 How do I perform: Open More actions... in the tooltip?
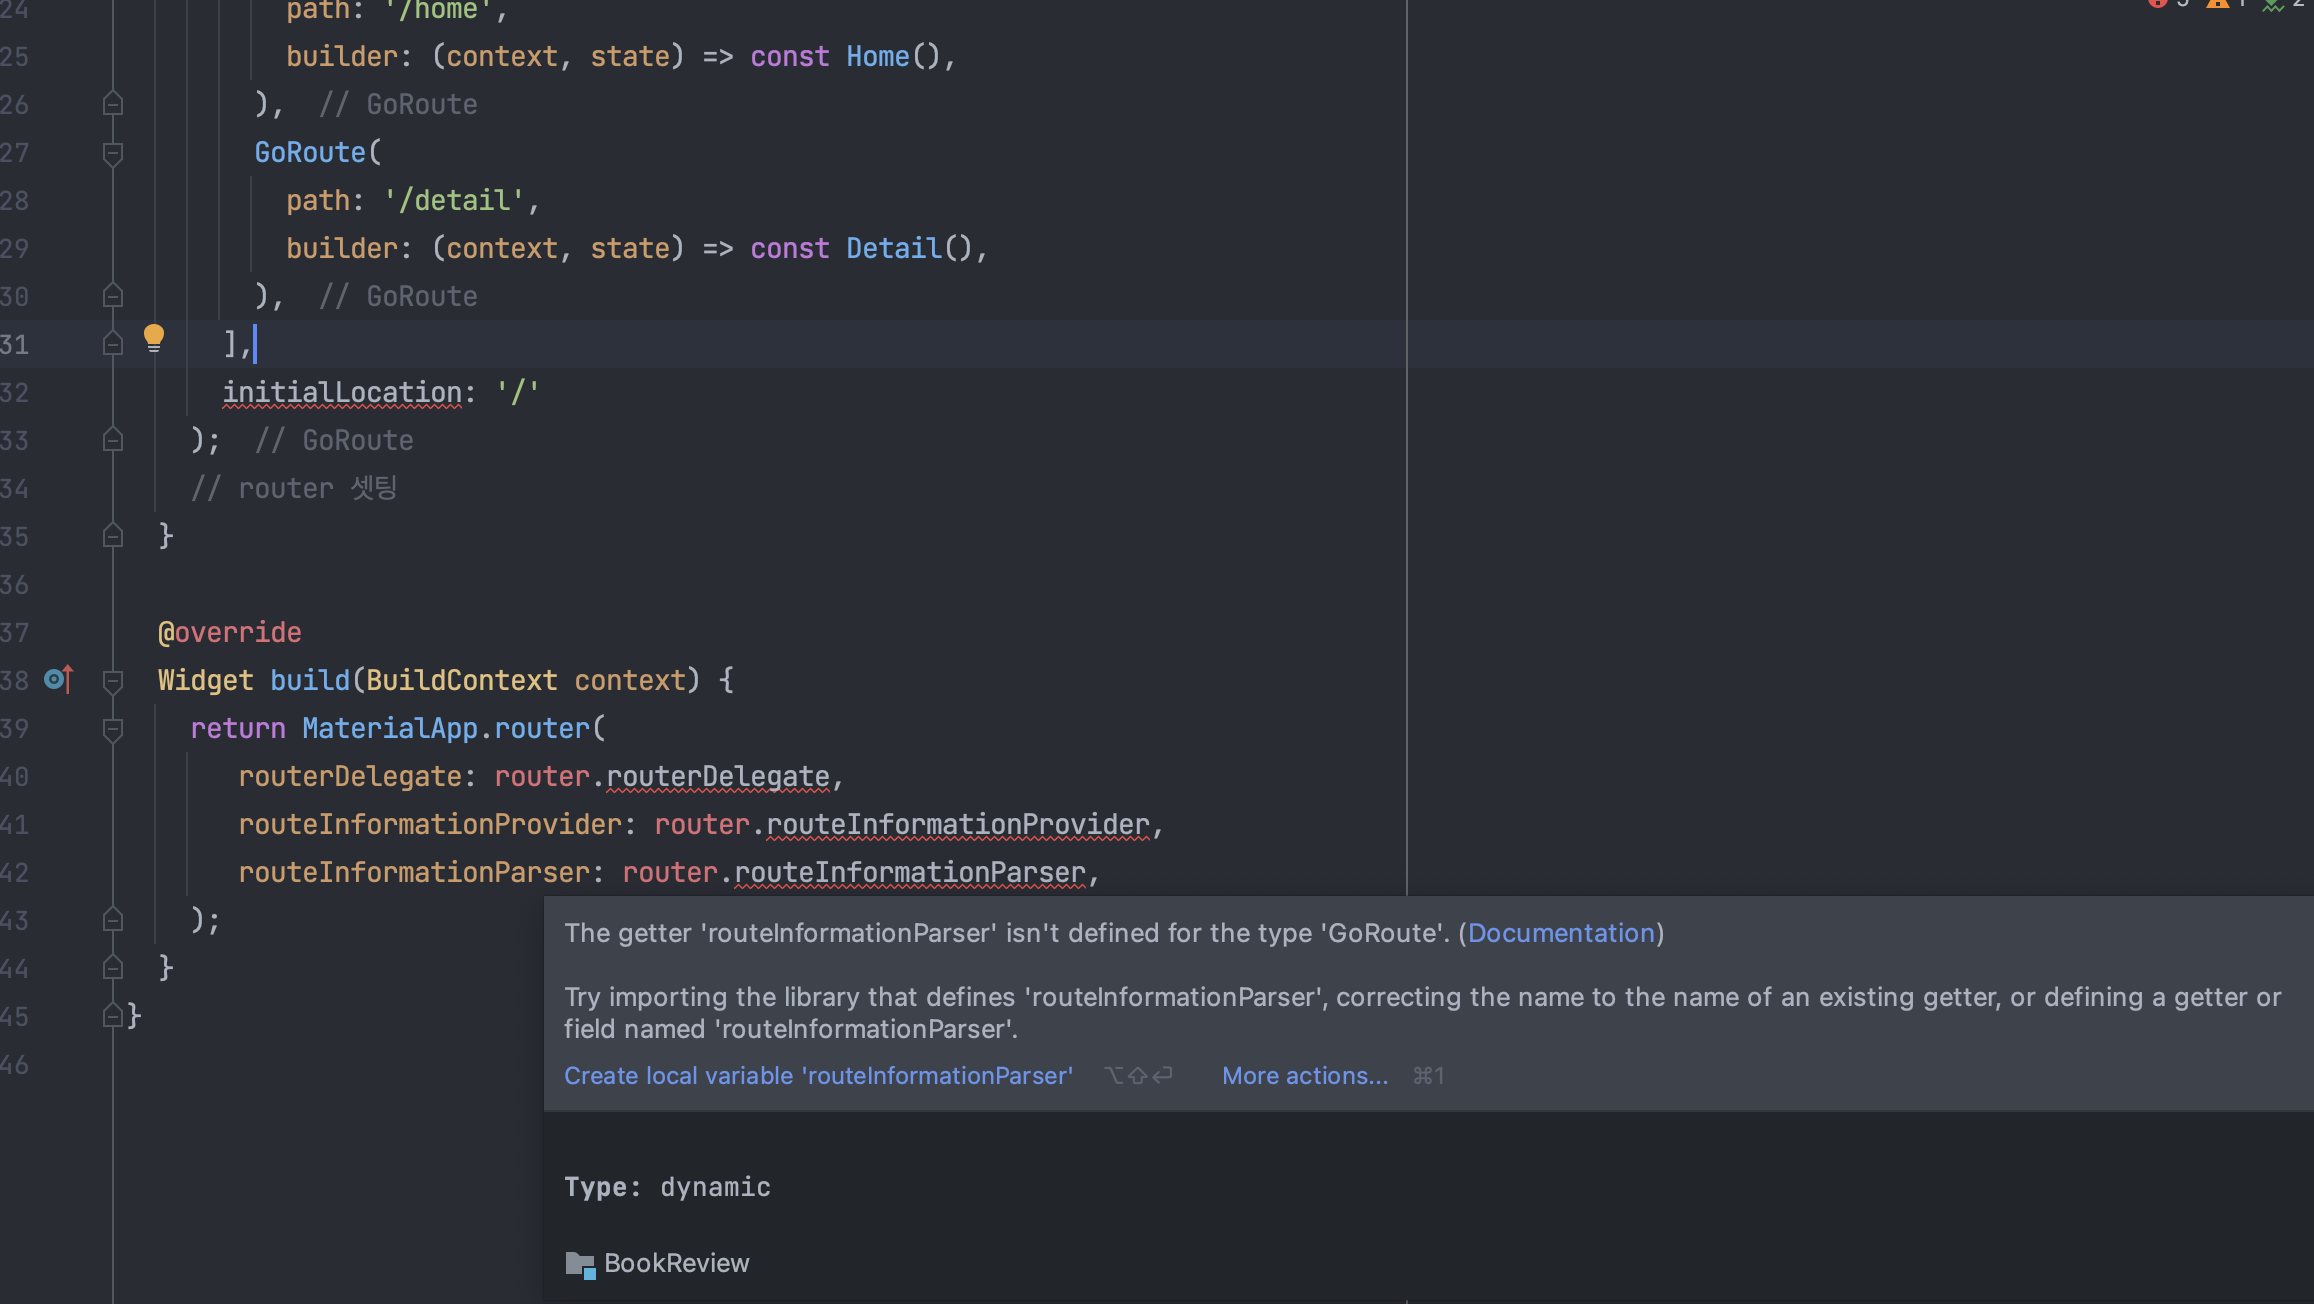coord(1305,1076)
